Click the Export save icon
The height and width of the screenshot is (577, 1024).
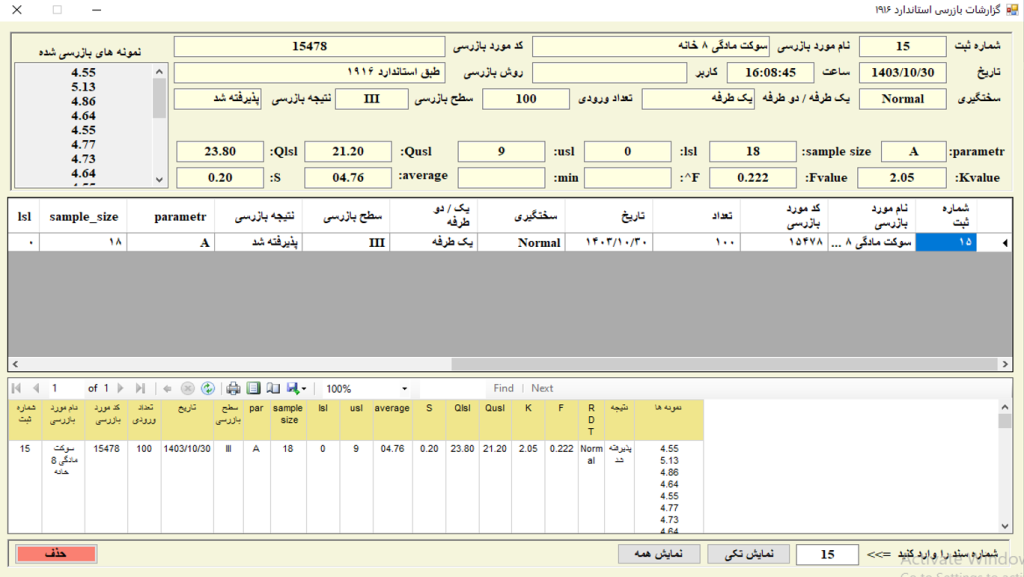click(x=292, y=388)
